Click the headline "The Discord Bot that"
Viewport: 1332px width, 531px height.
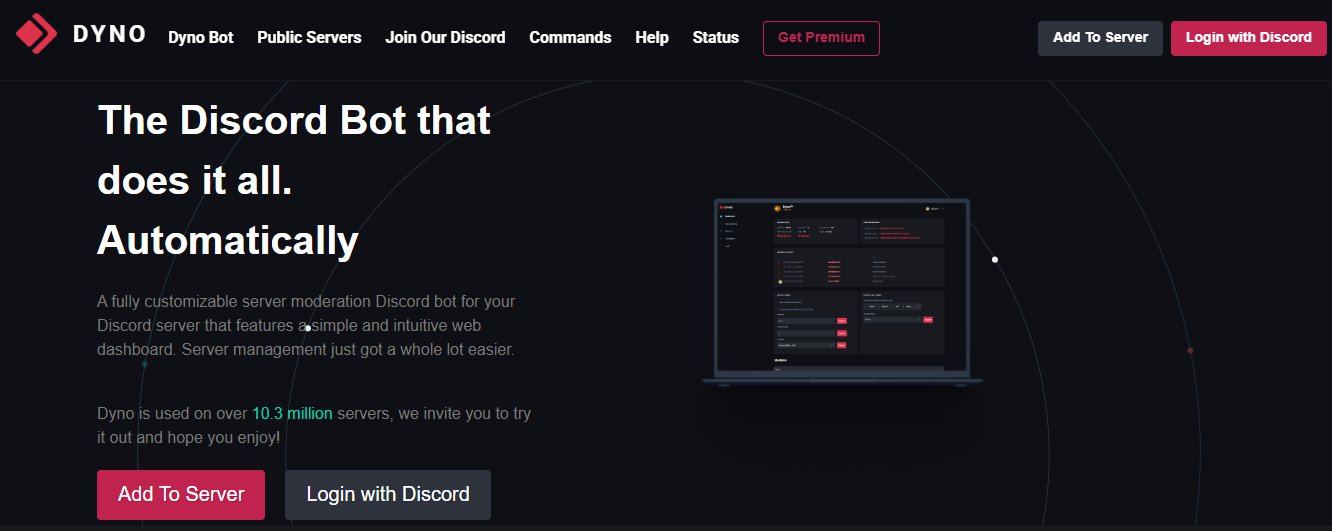coord(294,121)
